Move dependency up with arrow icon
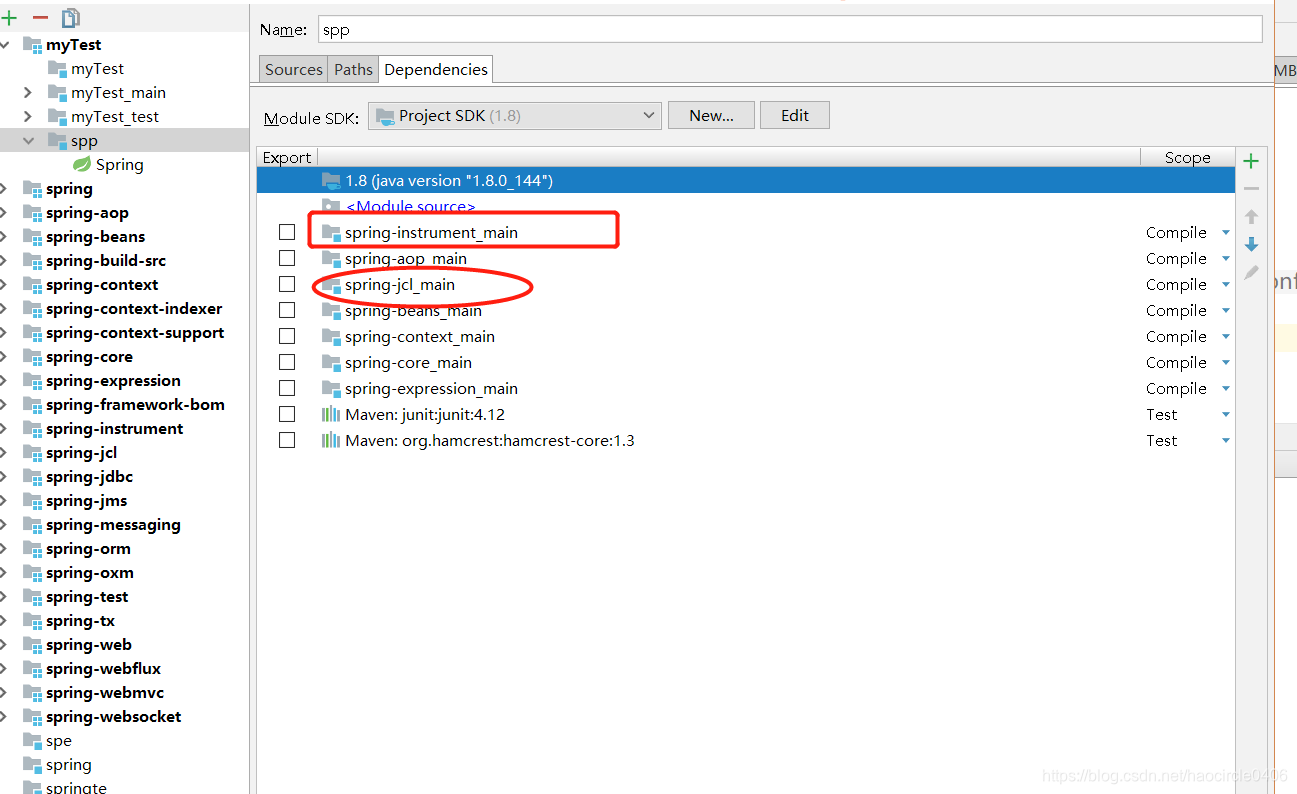This screenshot has height=794, width=1297. click(1251, 216)
